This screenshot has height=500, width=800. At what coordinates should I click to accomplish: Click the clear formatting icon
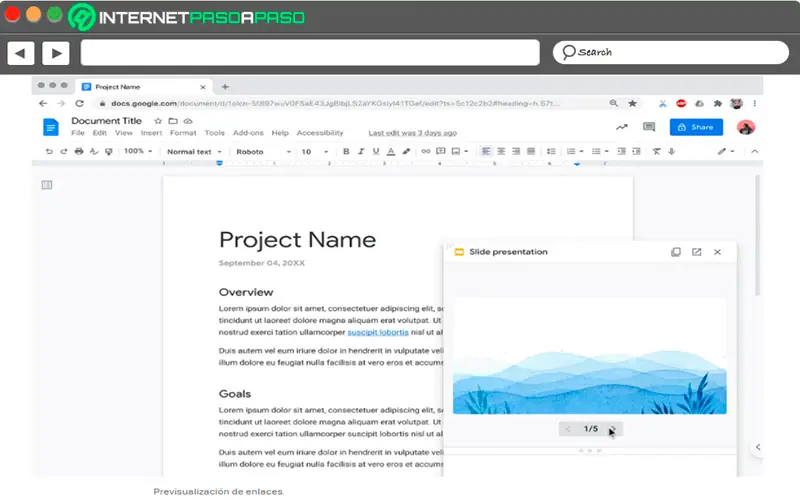(656, 151)
